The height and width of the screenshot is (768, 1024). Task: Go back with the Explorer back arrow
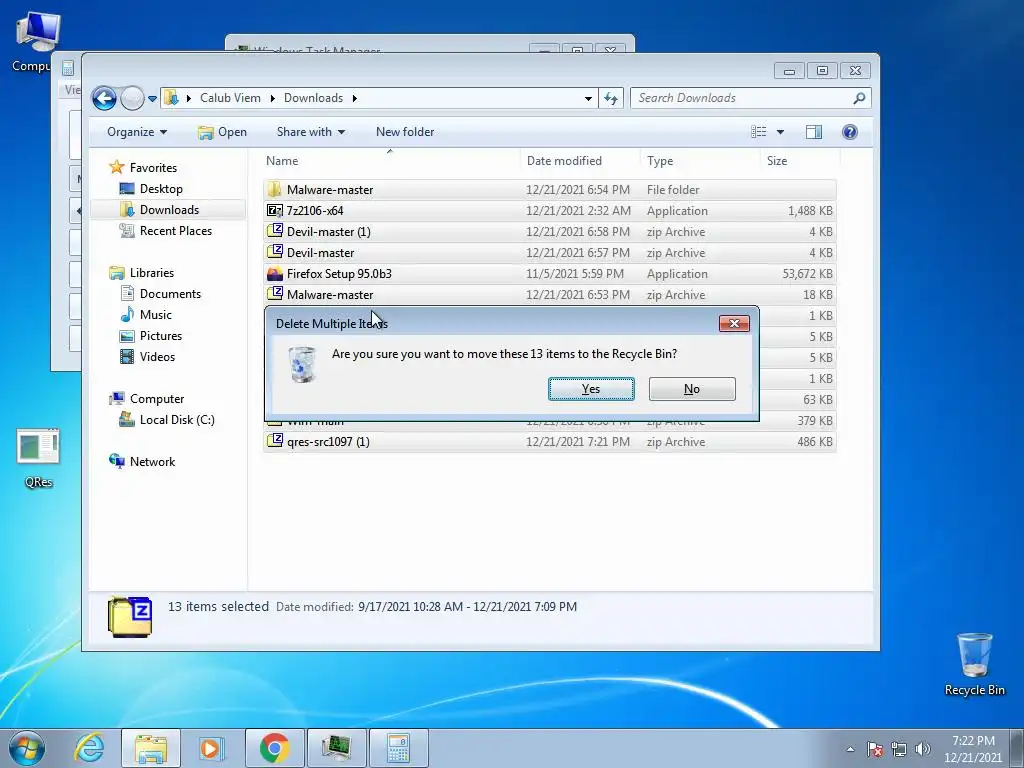104,99
